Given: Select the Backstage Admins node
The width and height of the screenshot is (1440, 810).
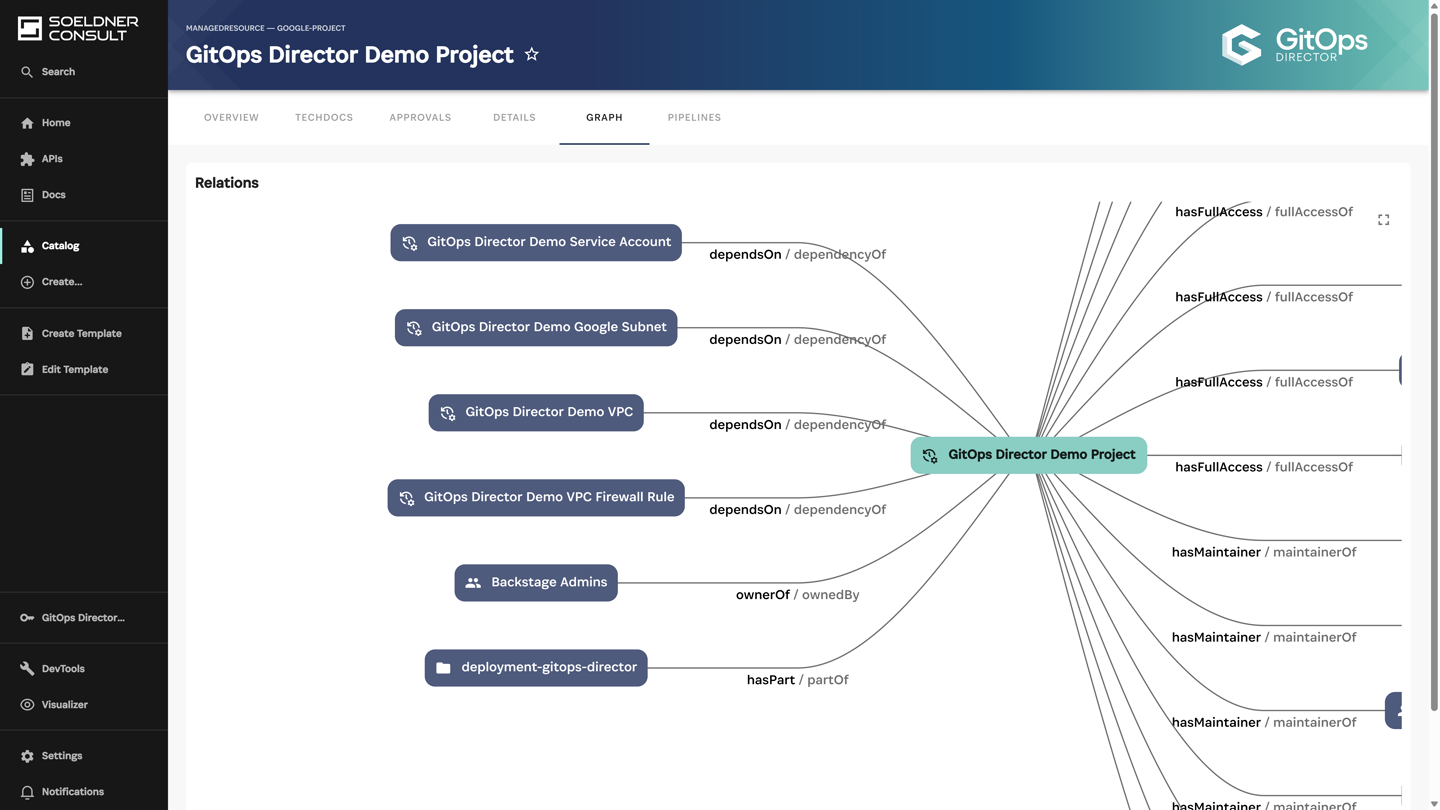Looking at the screenshot, I should pos(536,583).
